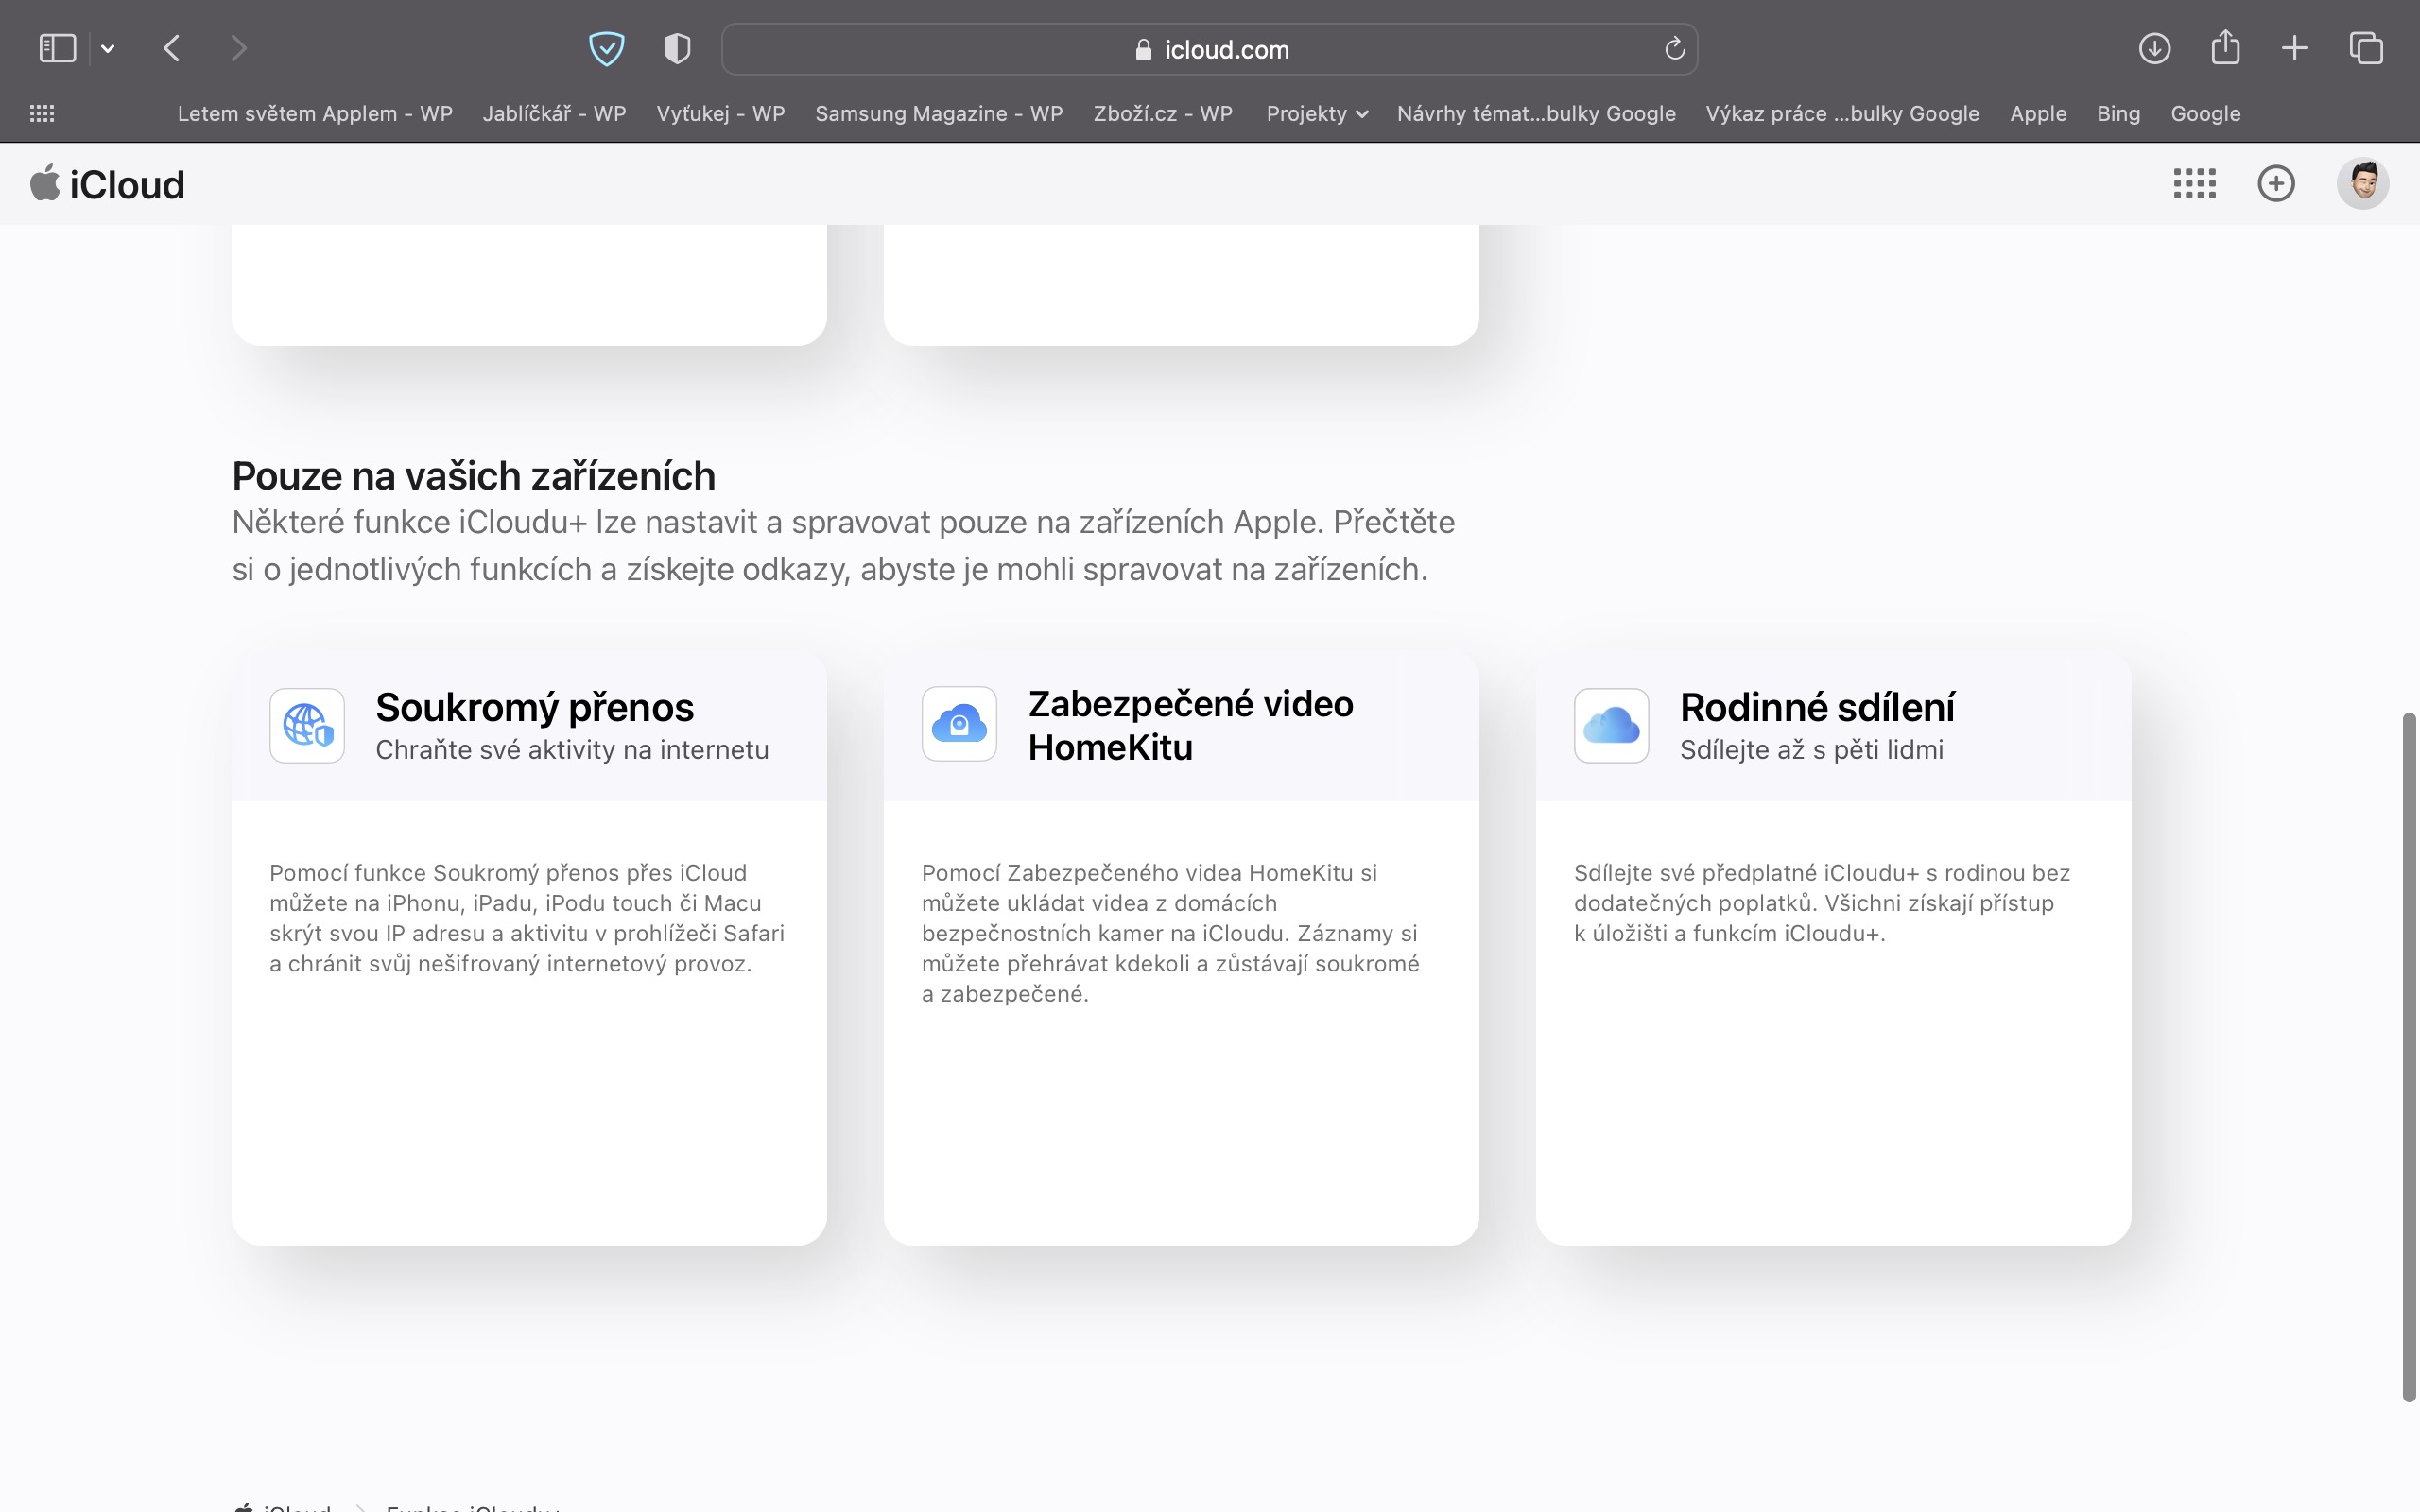2420x1512 pixels.
Task: Show the tab overview
Action: (x=2366, y=48)
